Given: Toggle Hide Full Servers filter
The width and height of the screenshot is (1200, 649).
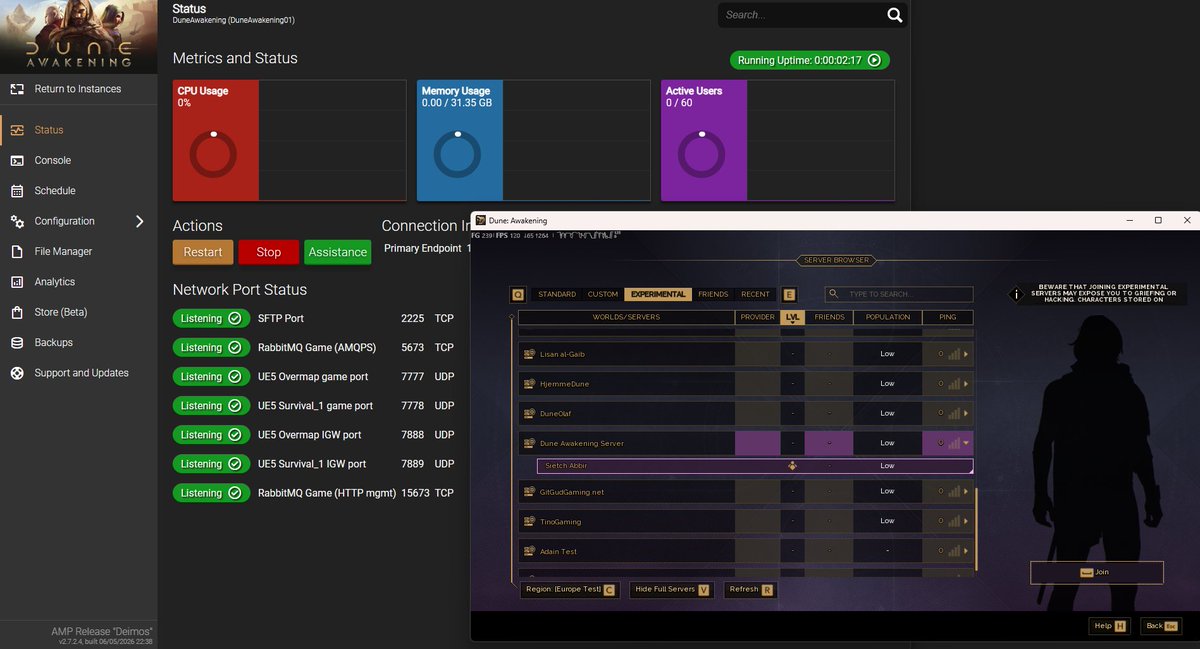Looking at the screenshot, I should point(672,589).
